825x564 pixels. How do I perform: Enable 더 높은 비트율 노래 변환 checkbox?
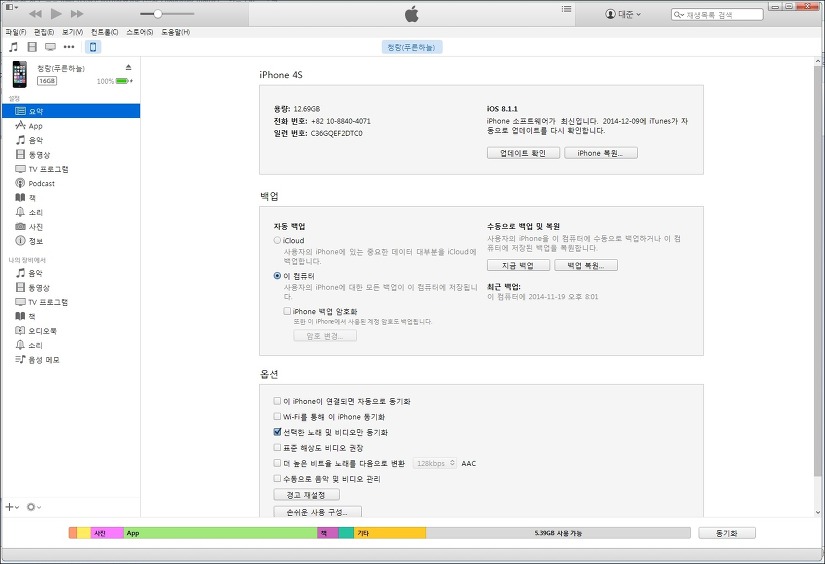[x=277, y=463]
